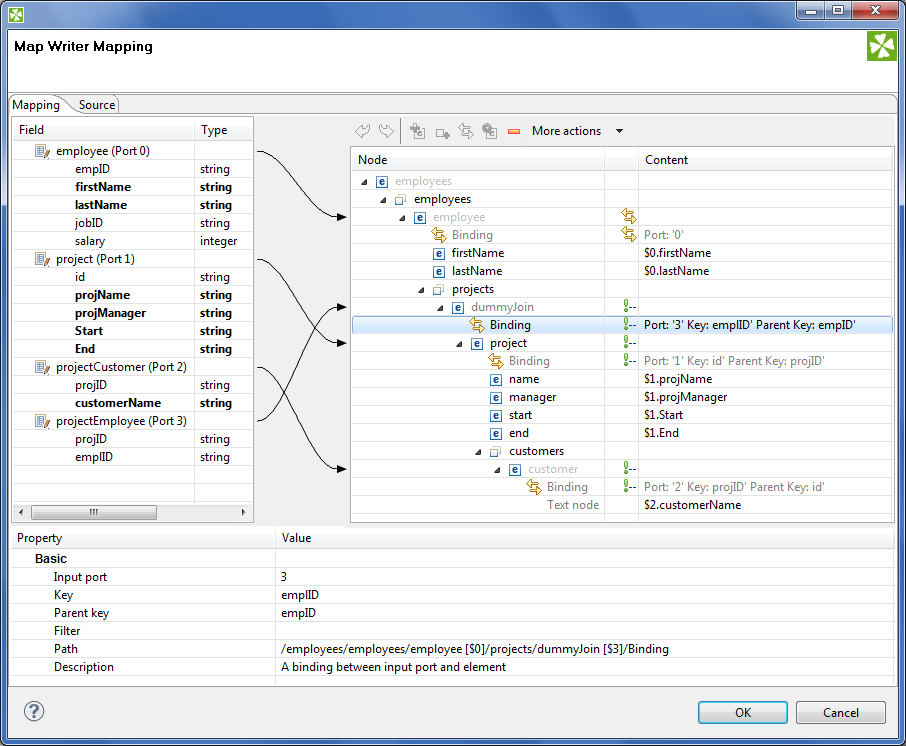Viewport: 906px width, 746px height.
Task: Click the projectEmployee (Port 3) metadata icon
Action: (42, 421)
